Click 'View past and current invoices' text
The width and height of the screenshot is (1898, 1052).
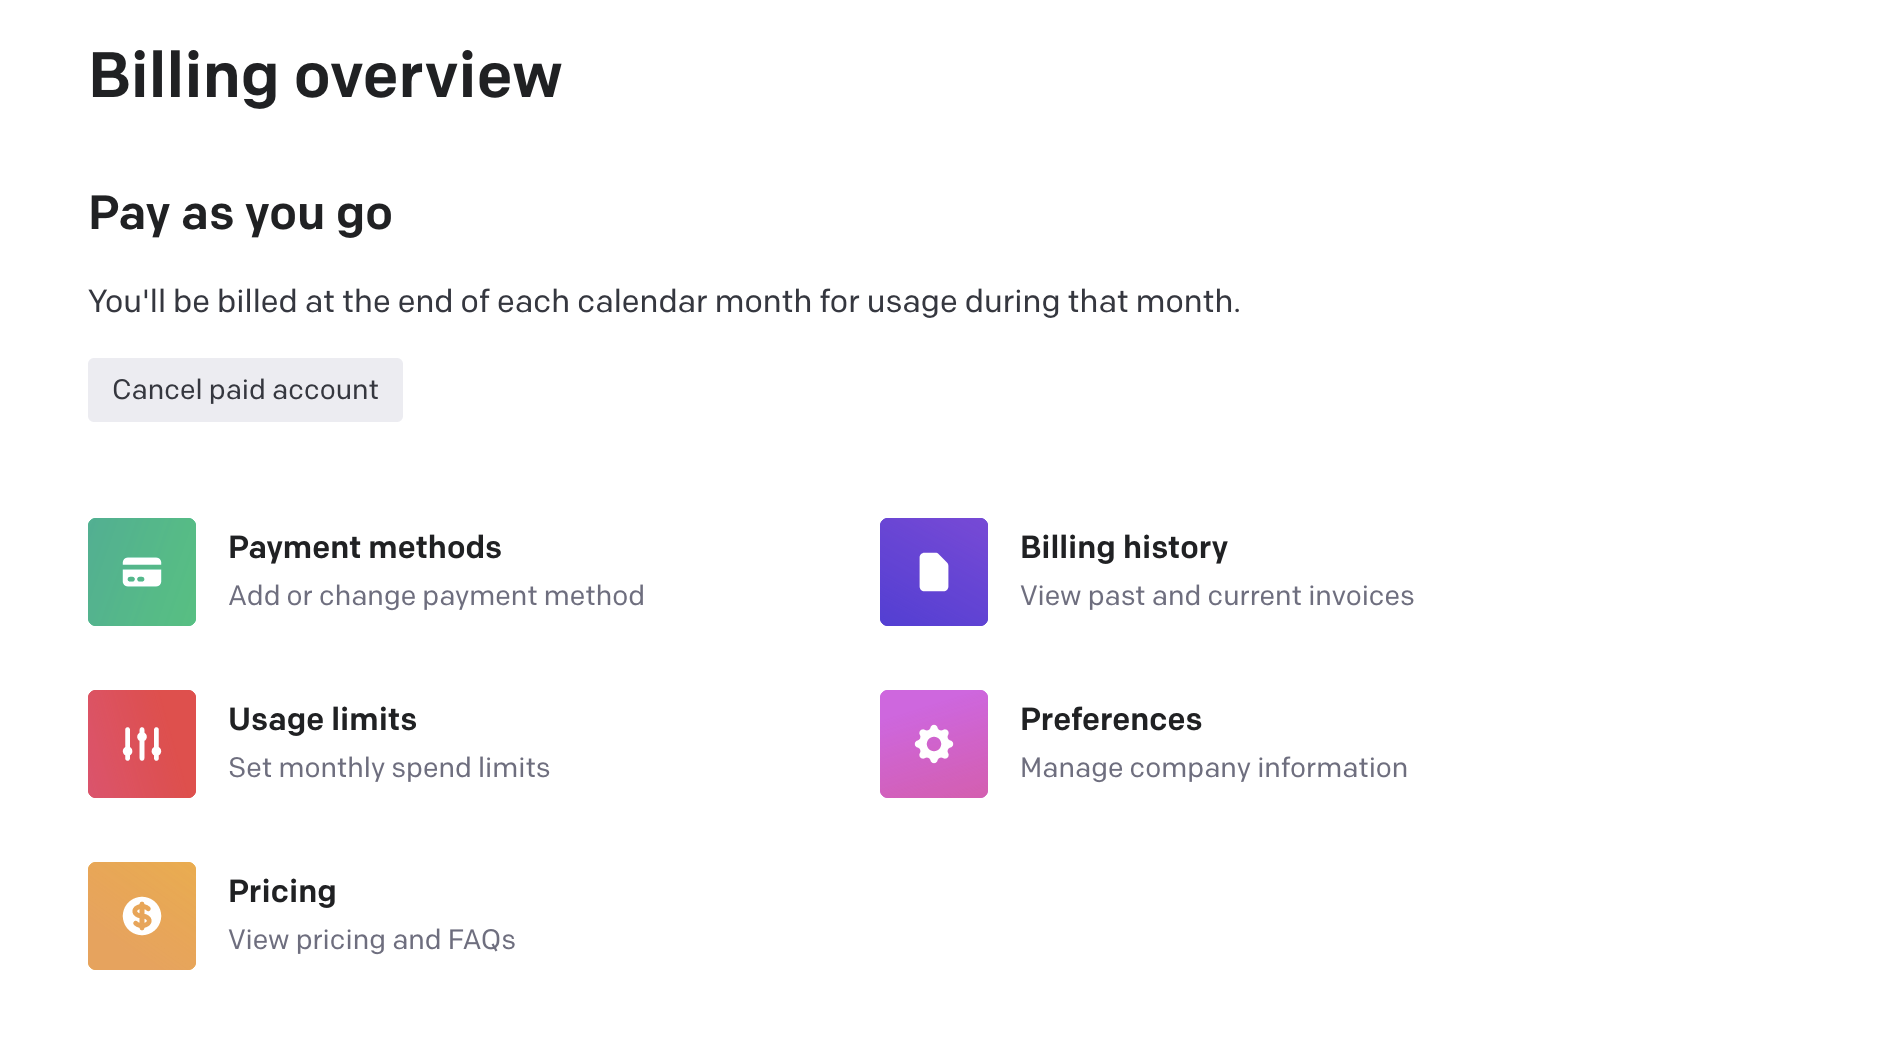1217,596
